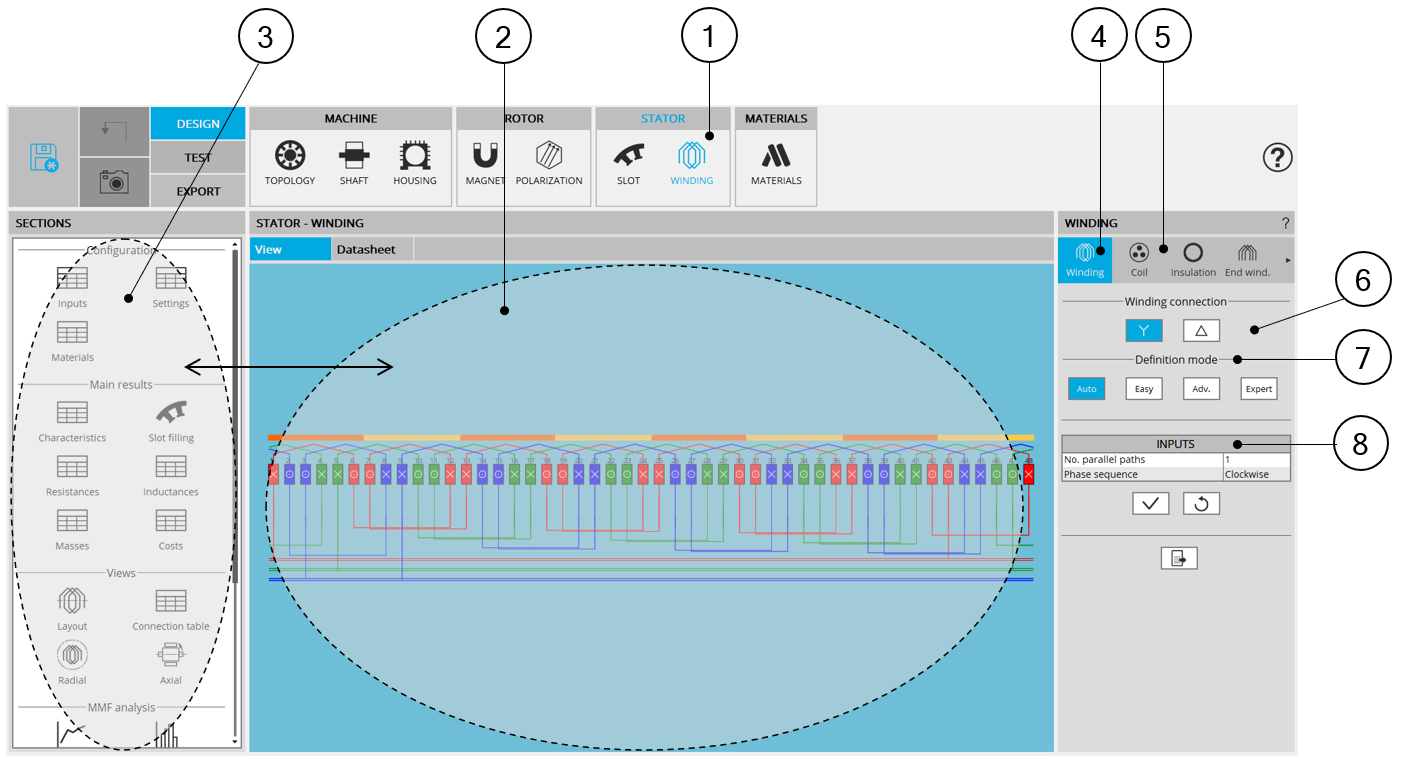
Task: Switch definition mode to Expert
Action: (1258, 388)
